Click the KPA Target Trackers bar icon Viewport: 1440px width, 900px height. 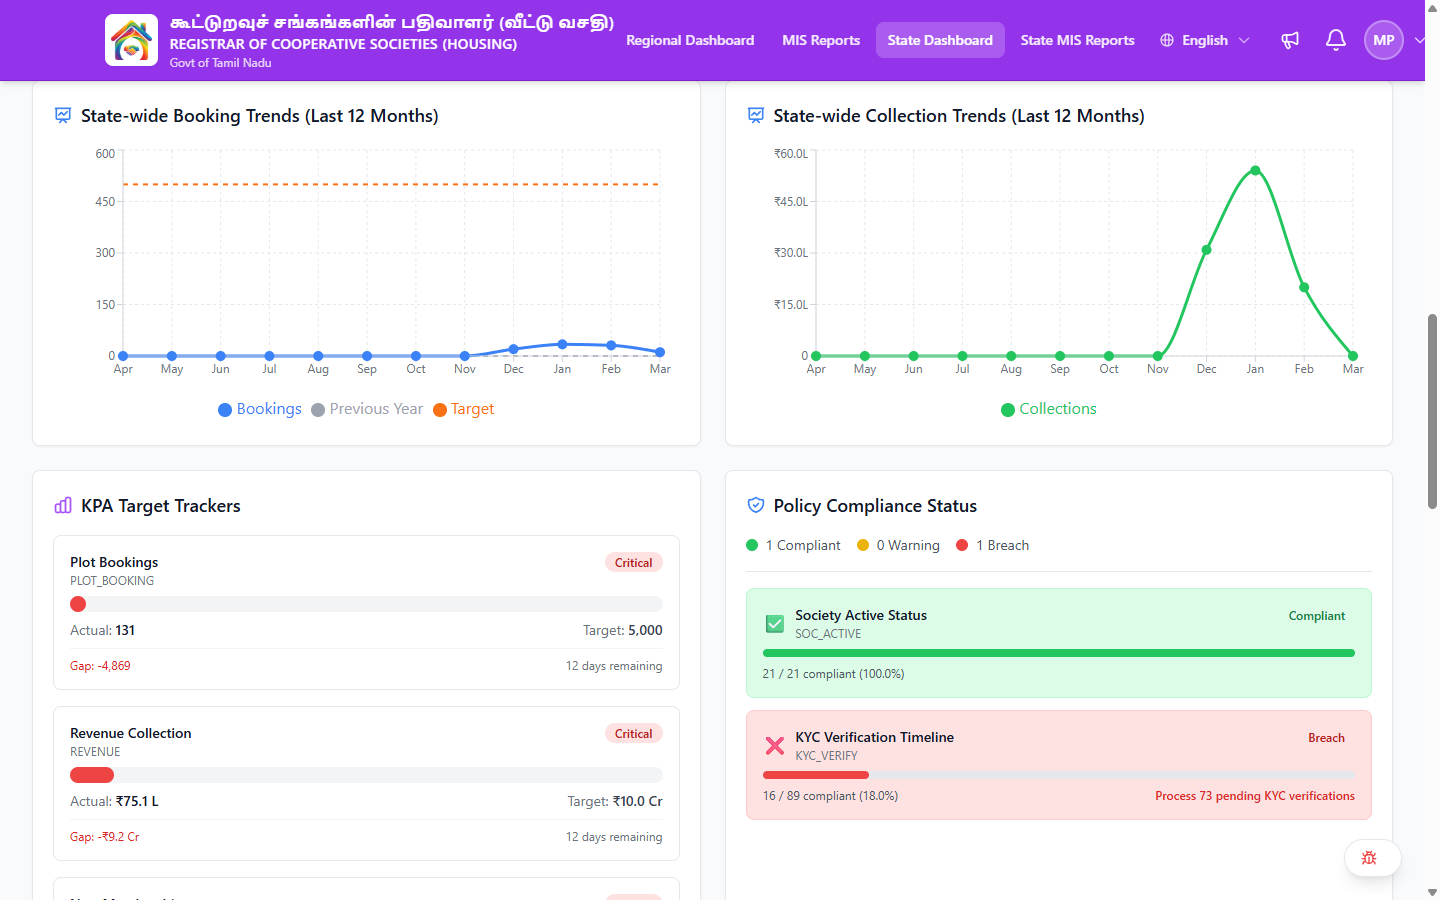click(x=63, y=506)
